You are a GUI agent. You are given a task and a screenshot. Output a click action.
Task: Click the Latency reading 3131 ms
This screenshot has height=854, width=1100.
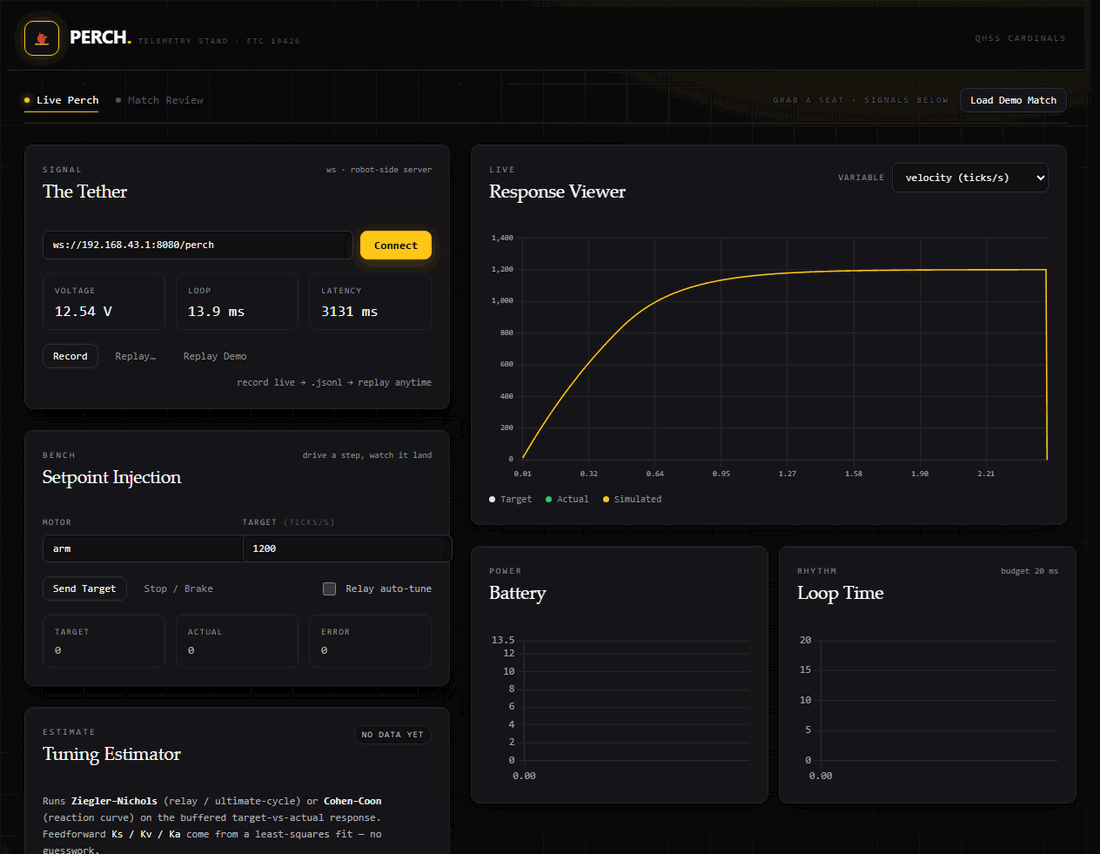pos(349,311)
